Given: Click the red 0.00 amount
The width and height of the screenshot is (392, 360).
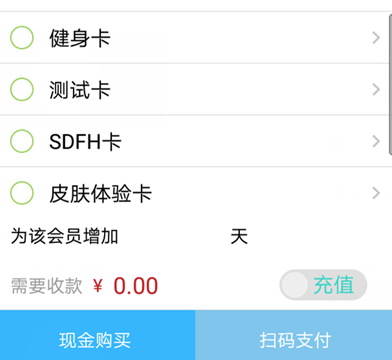Looking at the screenshot, I should click(x=136, y=286).
